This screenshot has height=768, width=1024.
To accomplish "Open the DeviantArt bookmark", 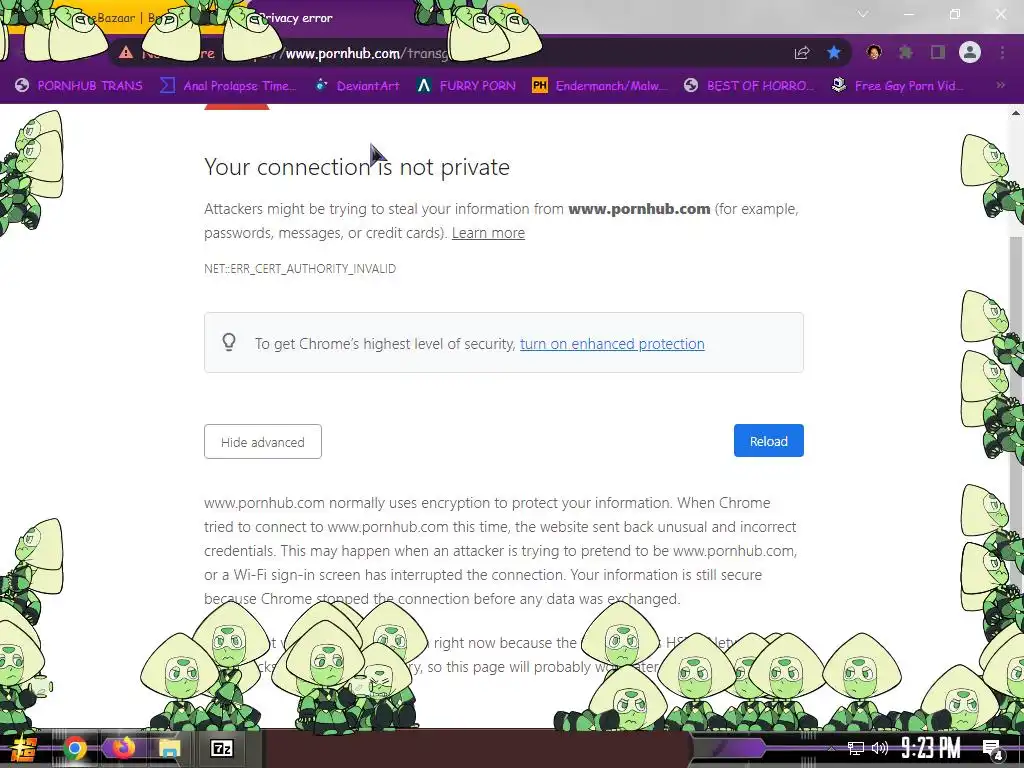I will [357, 86].
